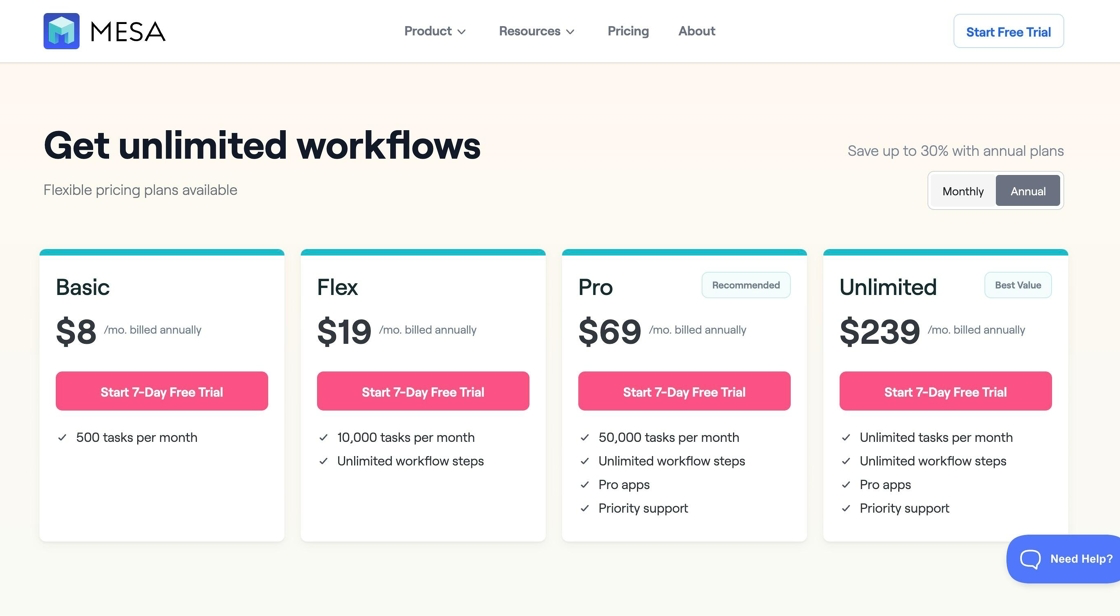Go to the Pricing page
The height and width of the screenshot is (616, 1120).
coord(628,31)
